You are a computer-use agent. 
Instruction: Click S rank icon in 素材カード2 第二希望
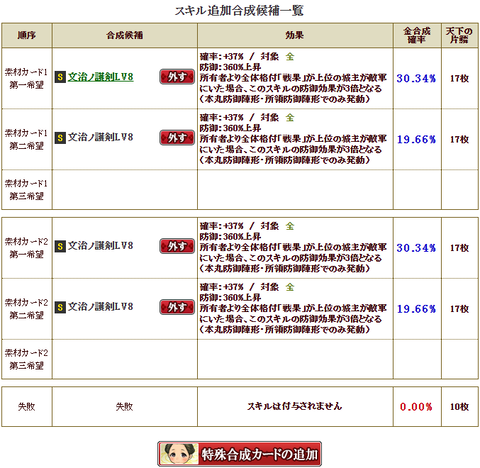pos(60,307)
